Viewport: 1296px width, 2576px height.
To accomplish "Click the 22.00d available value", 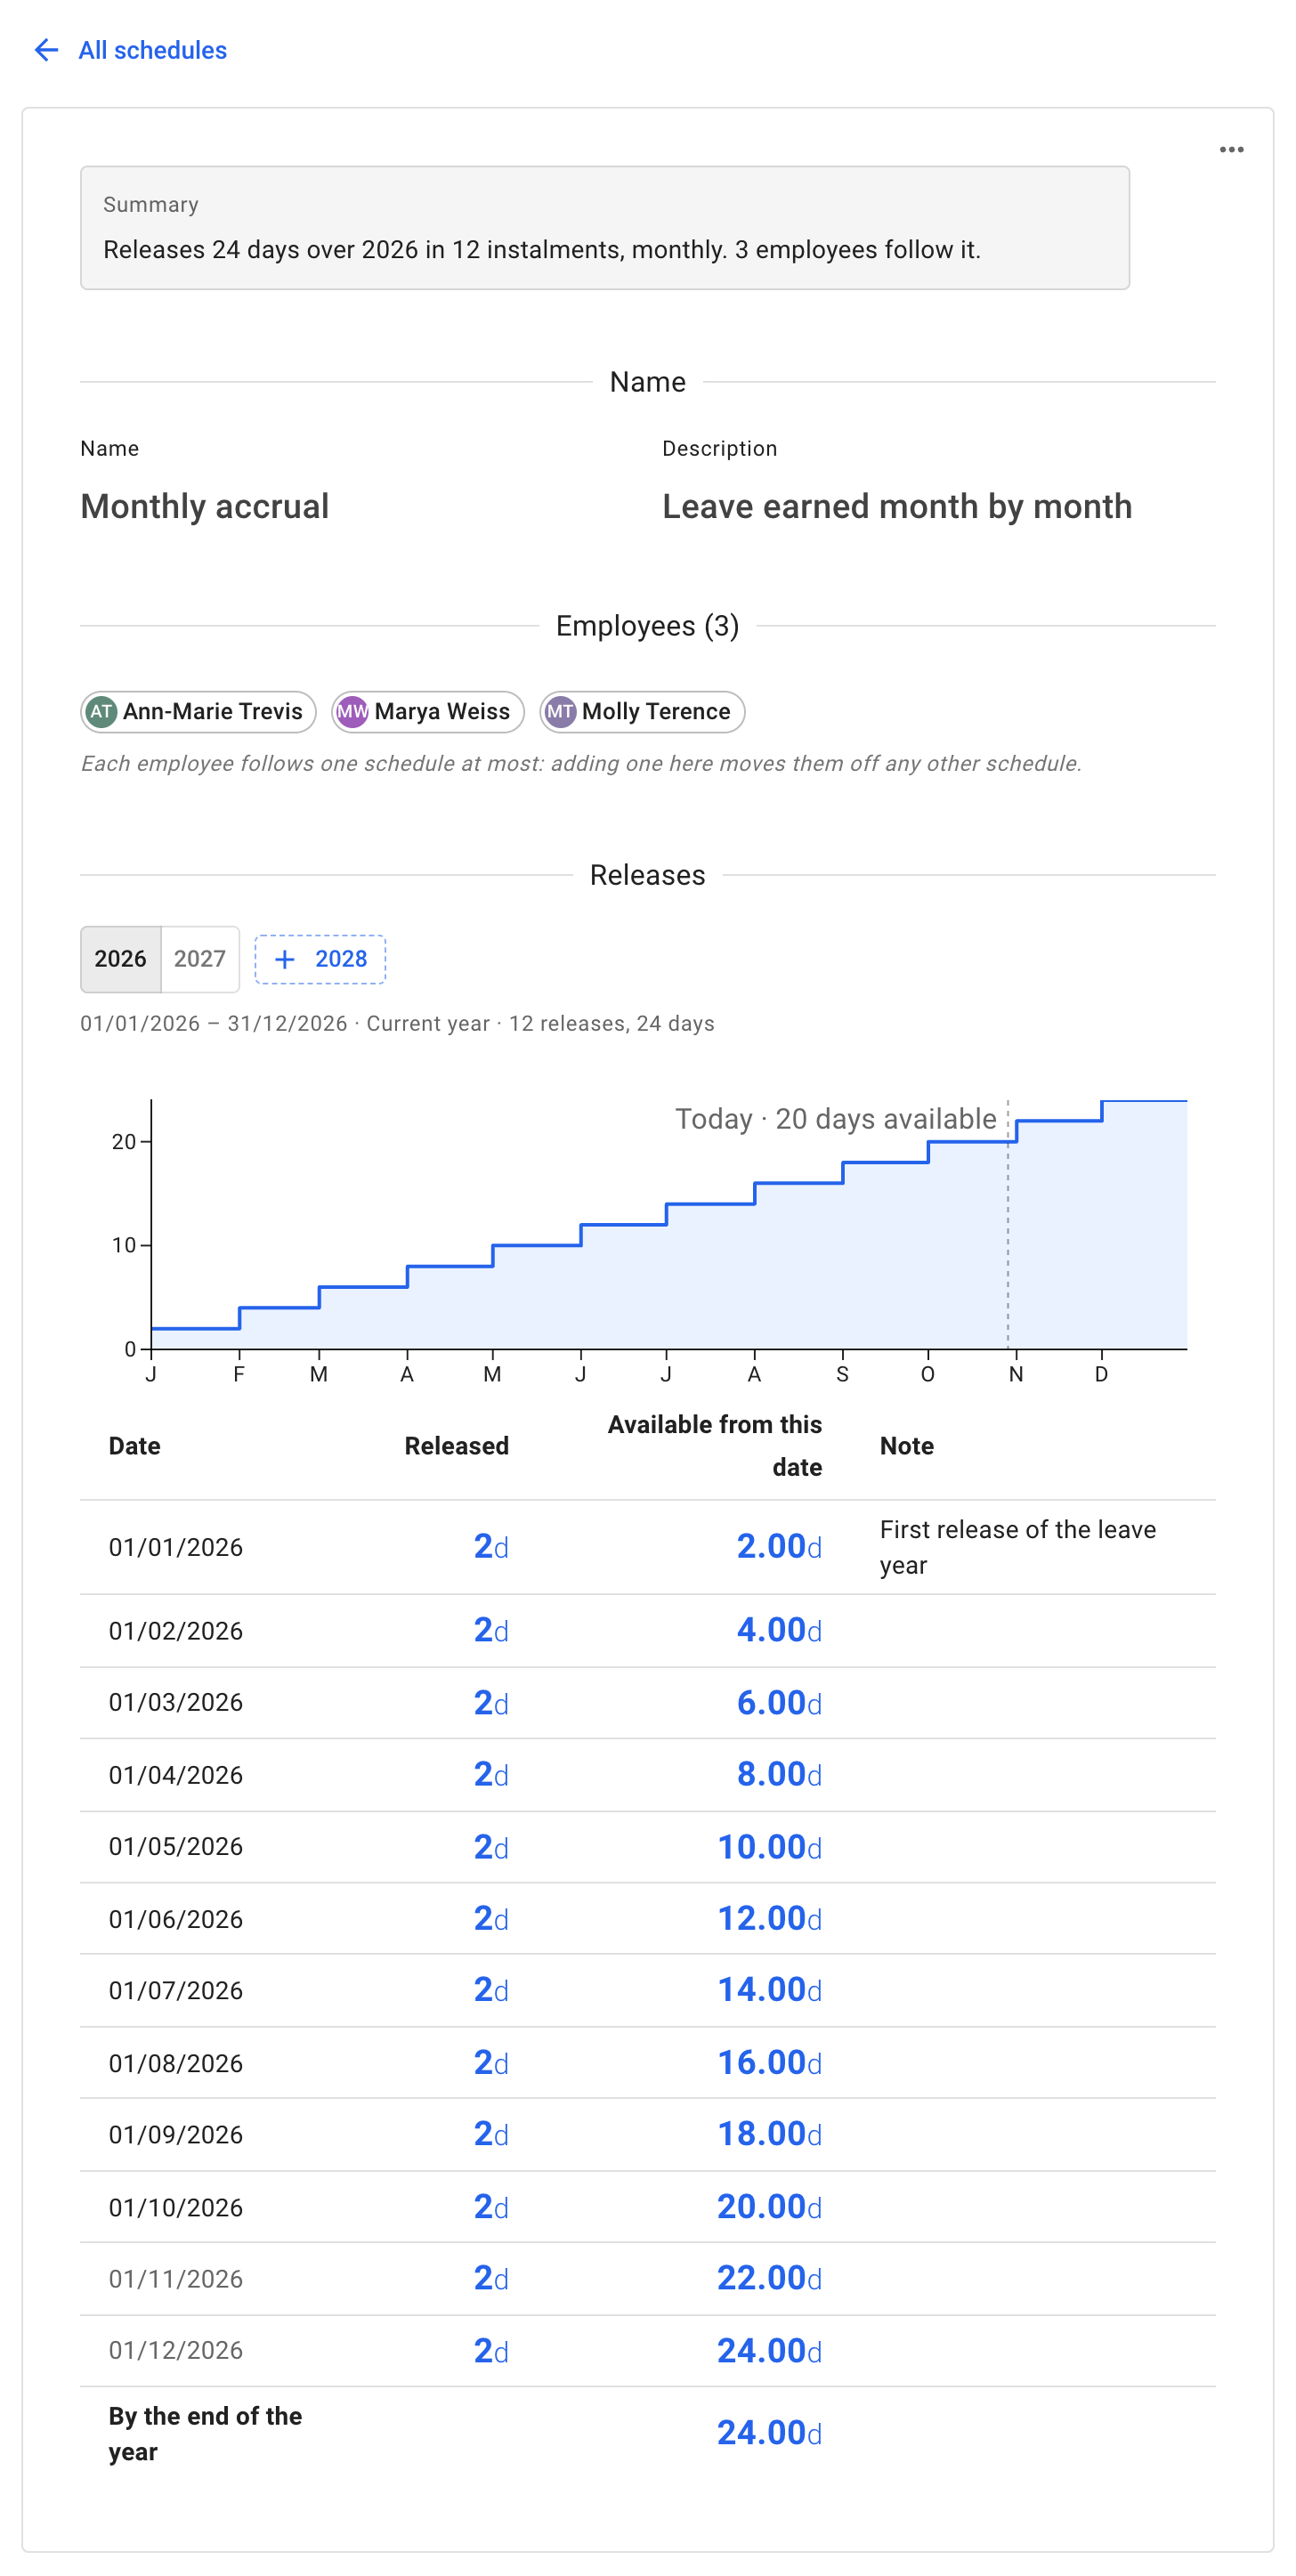I will click(x=770, y=2279).
